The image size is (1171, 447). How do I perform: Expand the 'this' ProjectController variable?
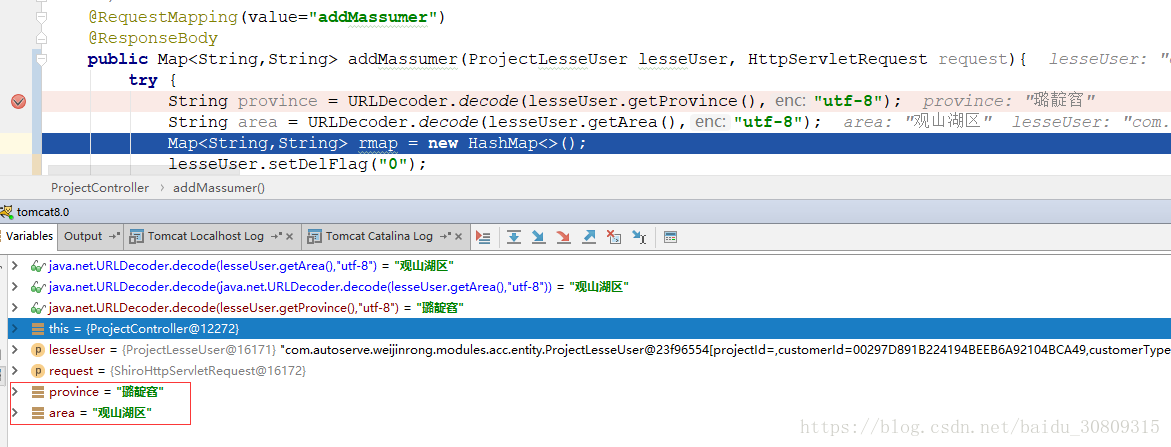click(x=13, y=329)
